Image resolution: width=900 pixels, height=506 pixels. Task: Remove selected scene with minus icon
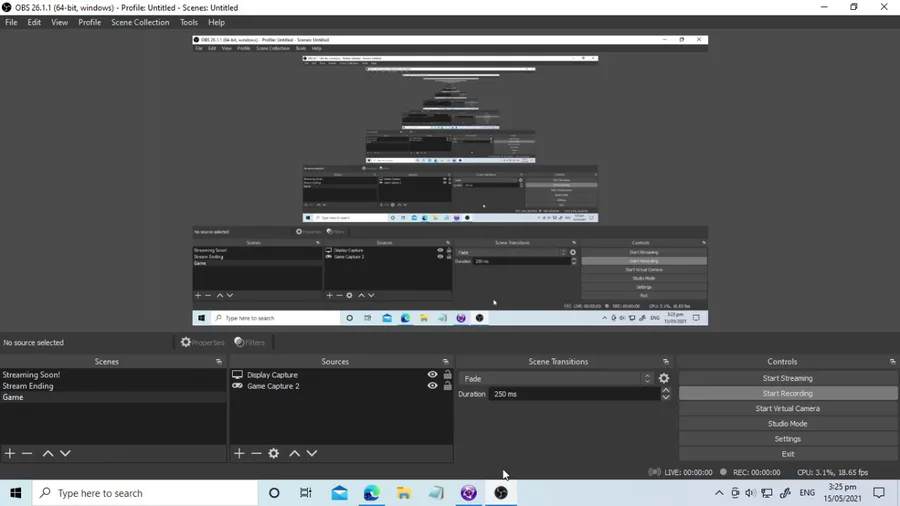coord(27,453)
